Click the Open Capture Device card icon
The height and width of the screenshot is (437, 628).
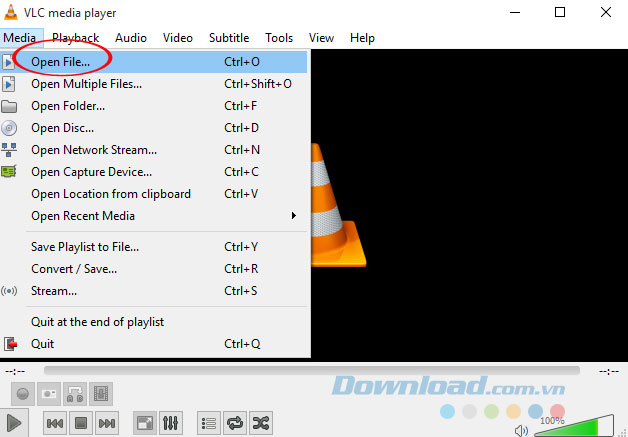point(9,172)
